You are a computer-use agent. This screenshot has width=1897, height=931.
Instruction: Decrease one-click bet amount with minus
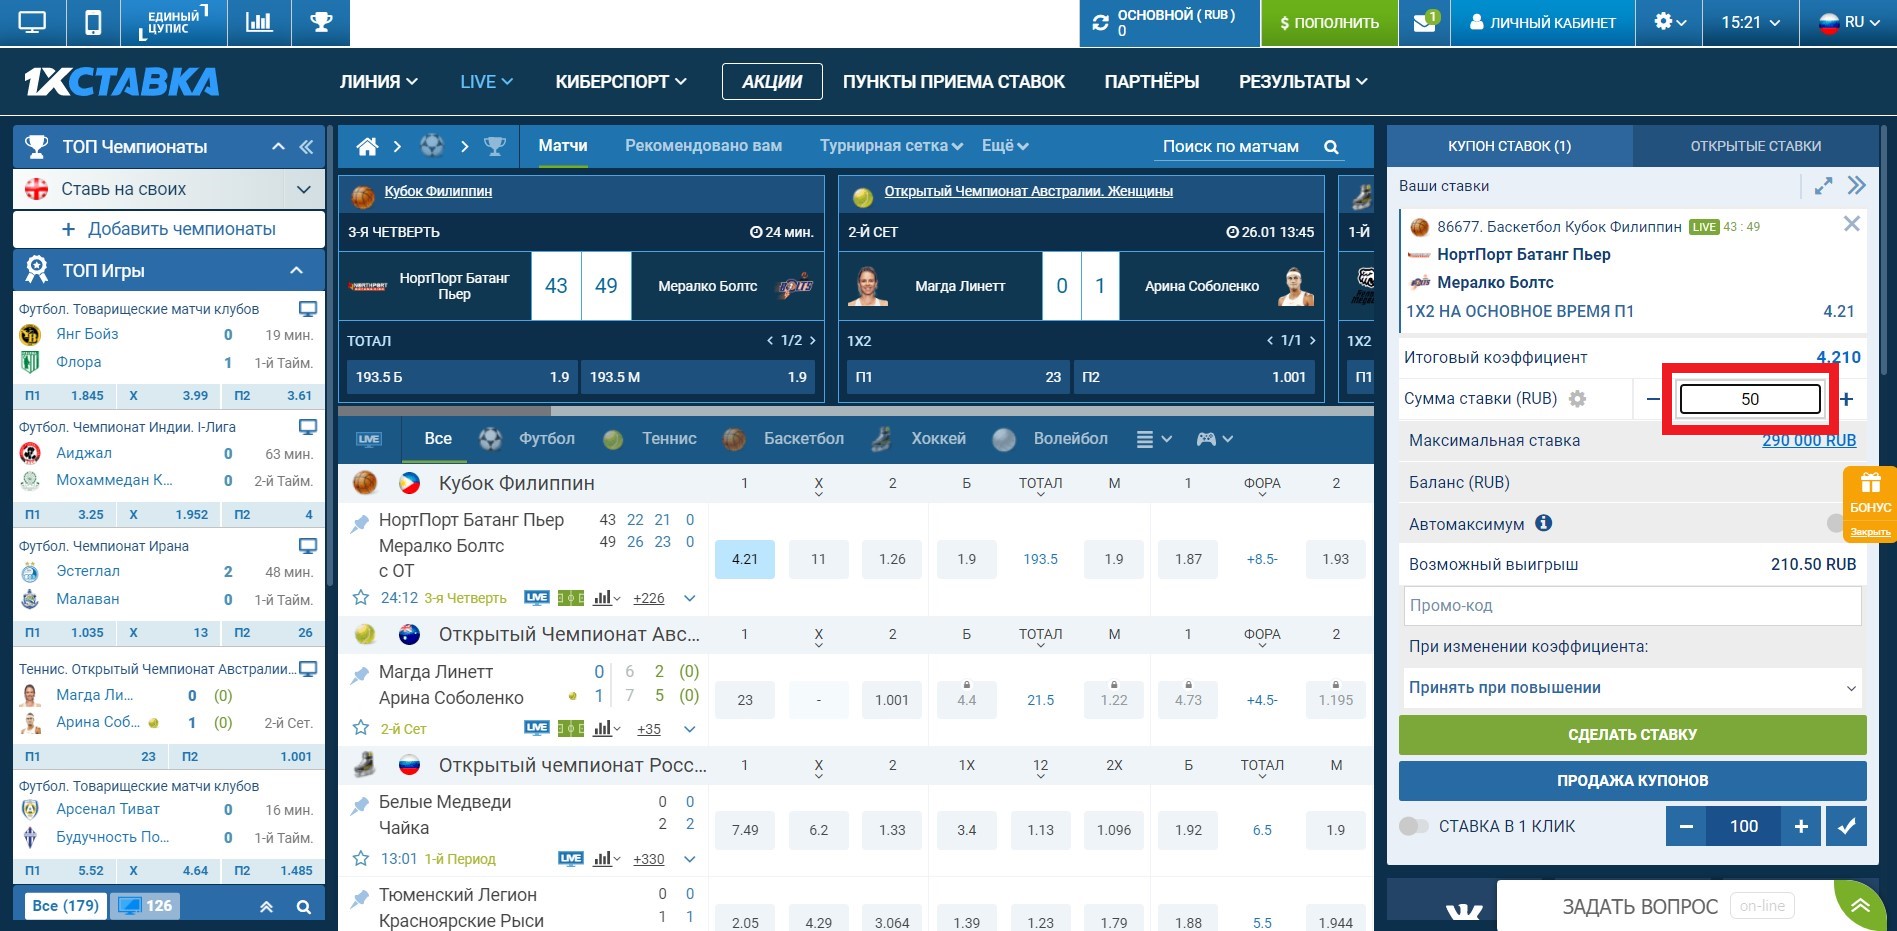(1686, 826)
